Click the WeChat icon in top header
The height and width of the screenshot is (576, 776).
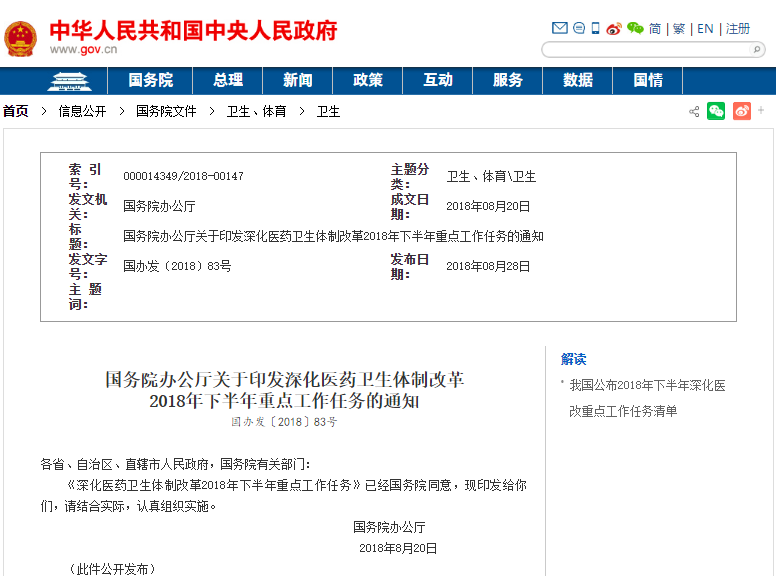[x=635, y=28]
